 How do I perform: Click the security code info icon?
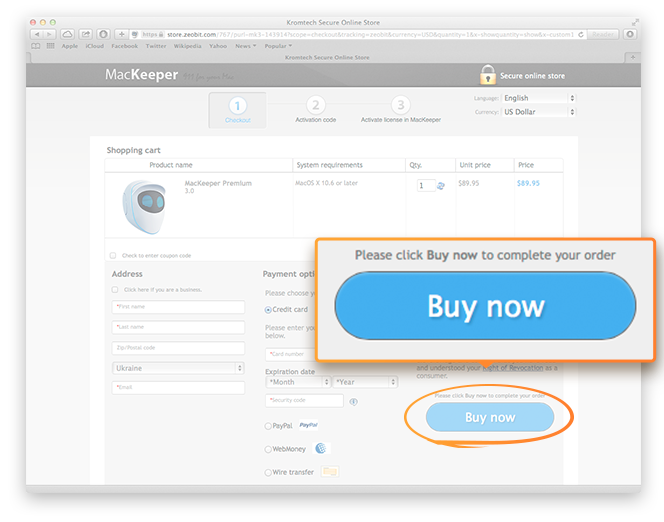(x=354, y=401)
